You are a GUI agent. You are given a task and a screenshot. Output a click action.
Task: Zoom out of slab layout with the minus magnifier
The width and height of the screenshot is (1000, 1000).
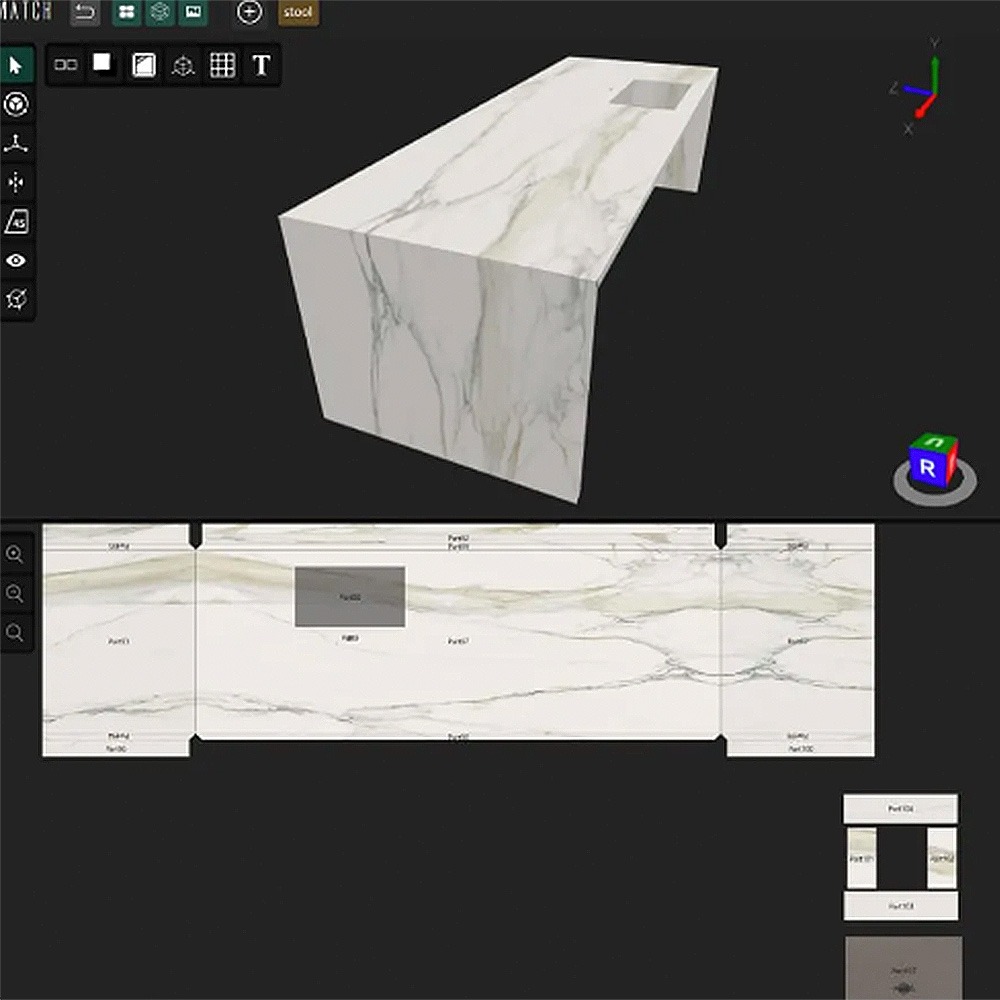15,593
